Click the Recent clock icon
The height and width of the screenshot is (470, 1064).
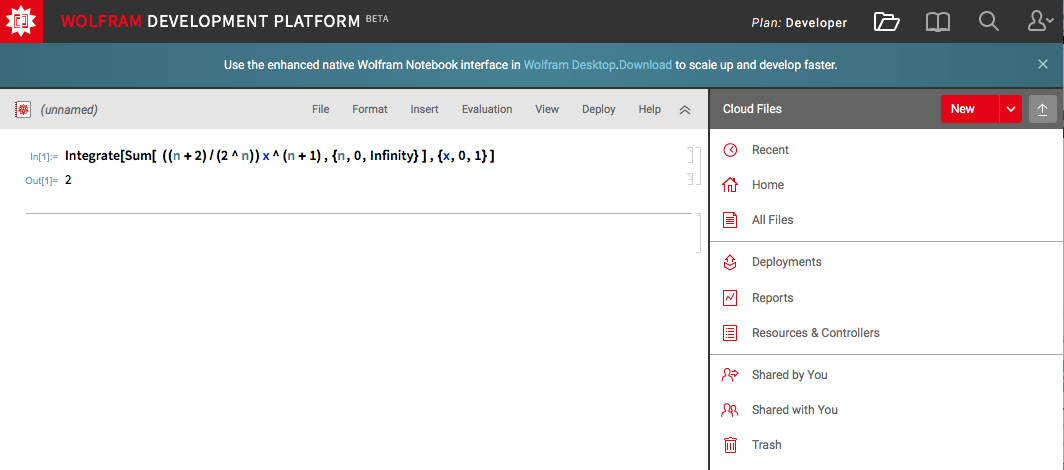click(x=730, y=150)
